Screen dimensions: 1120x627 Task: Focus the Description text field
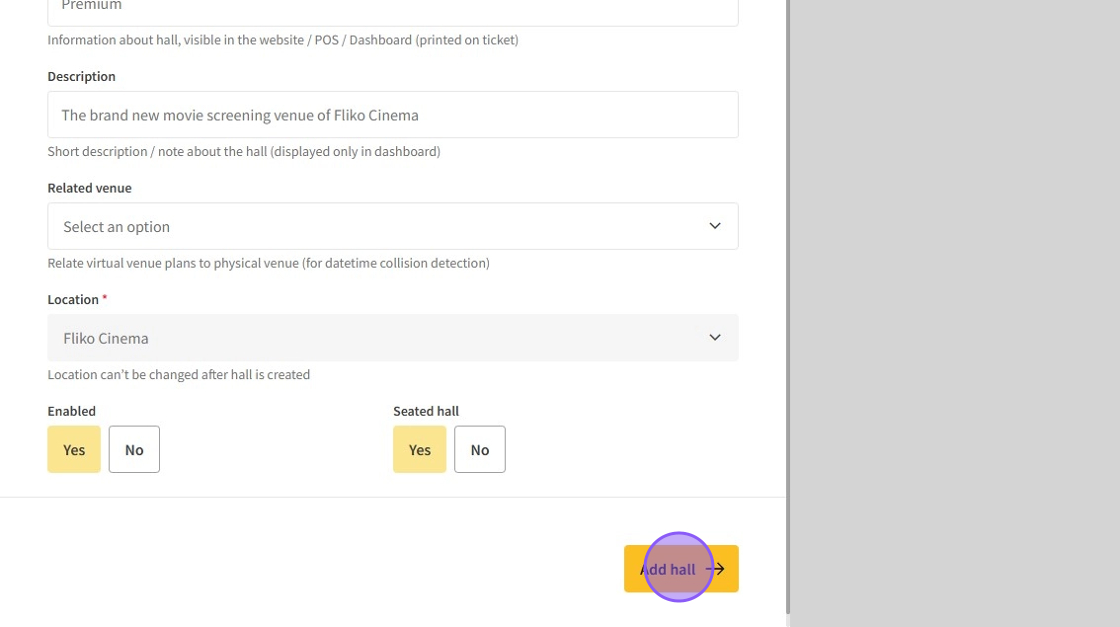point(392,115)
